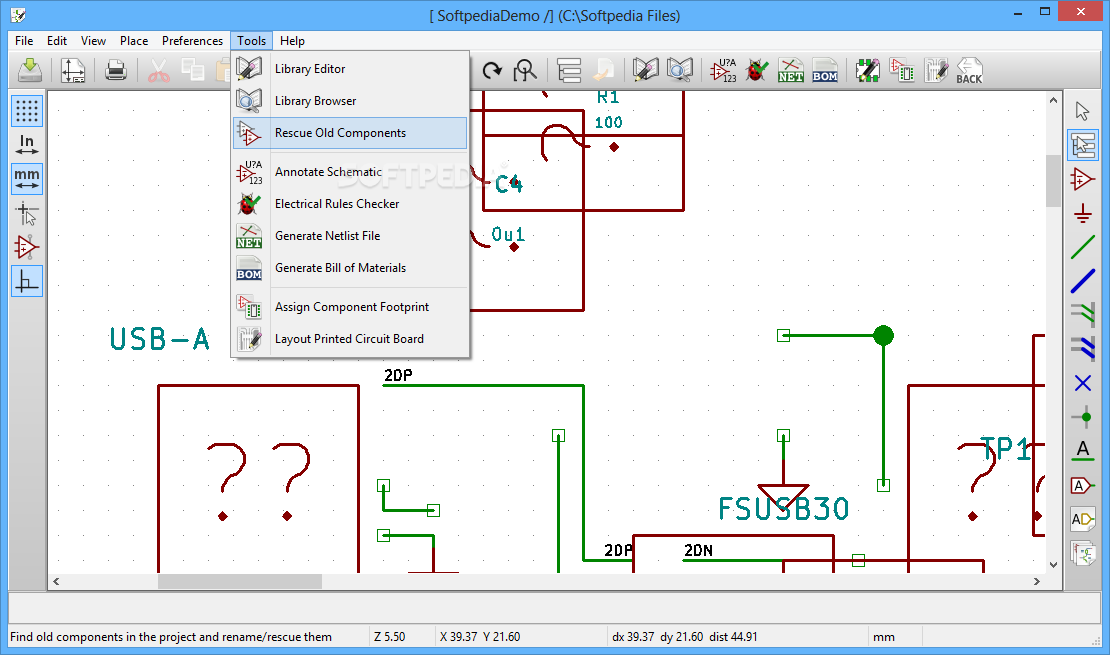Click the BACK import footprint icon

coord(969,70)
